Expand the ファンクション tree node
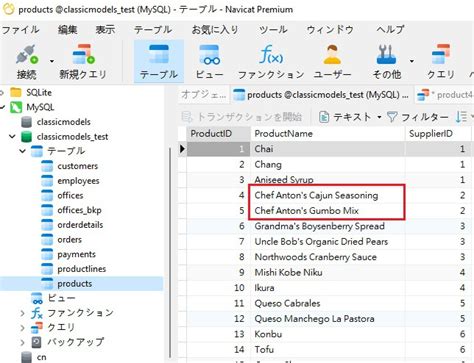The width and height of the screenshot is (474, 363). (22, 313)
